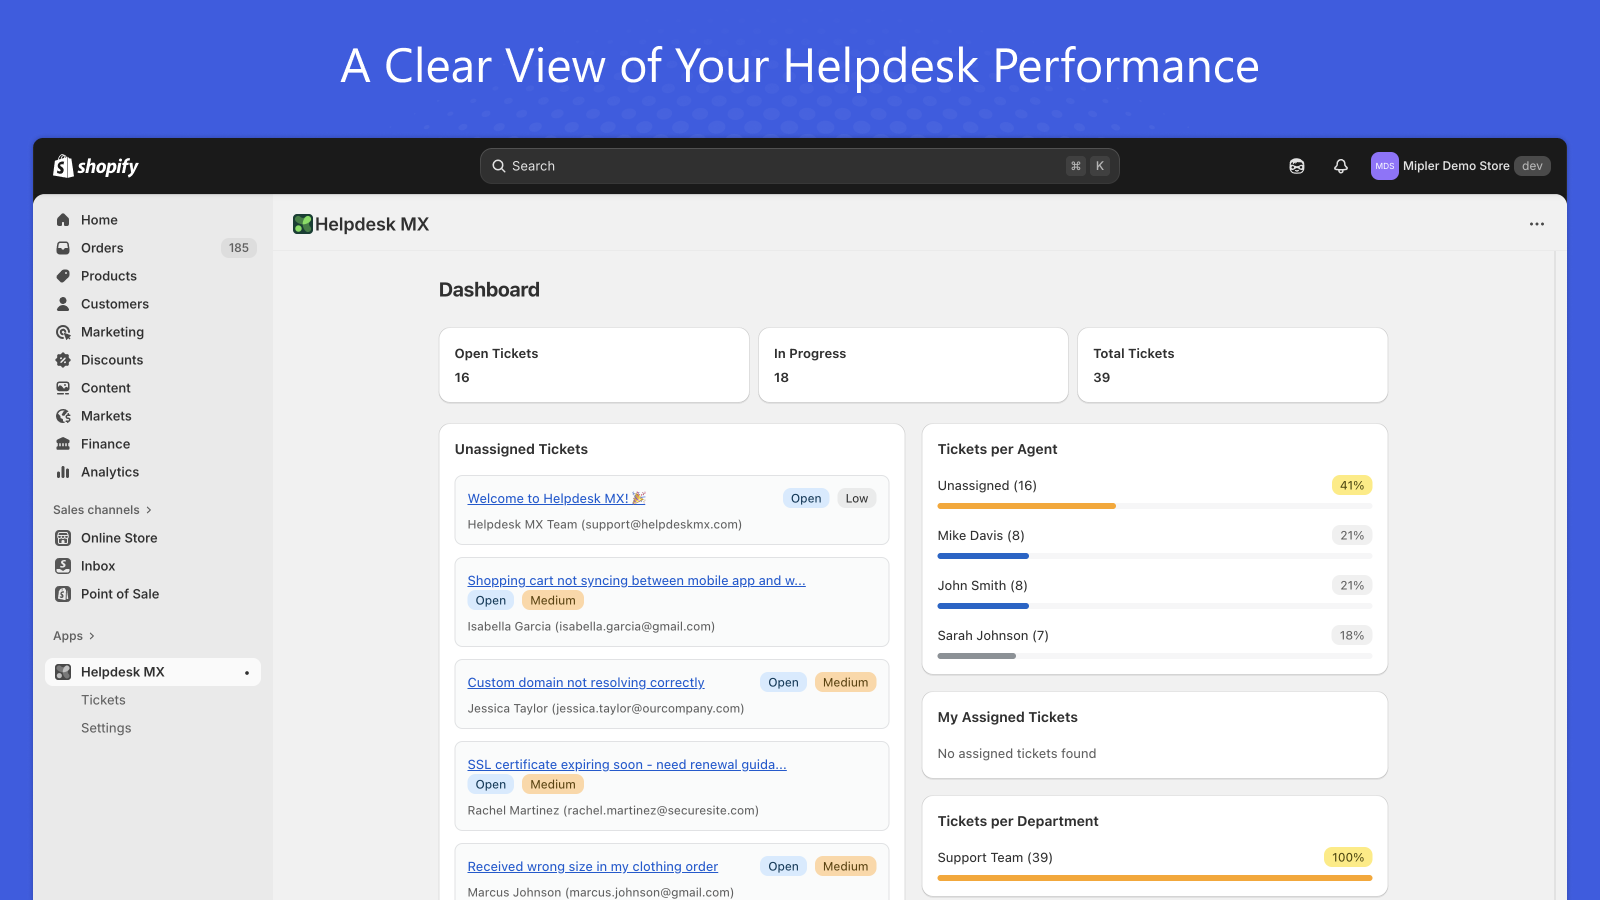
Task: Click the Online Store icon
Action: pyautogui.click(x=63, y=538)
